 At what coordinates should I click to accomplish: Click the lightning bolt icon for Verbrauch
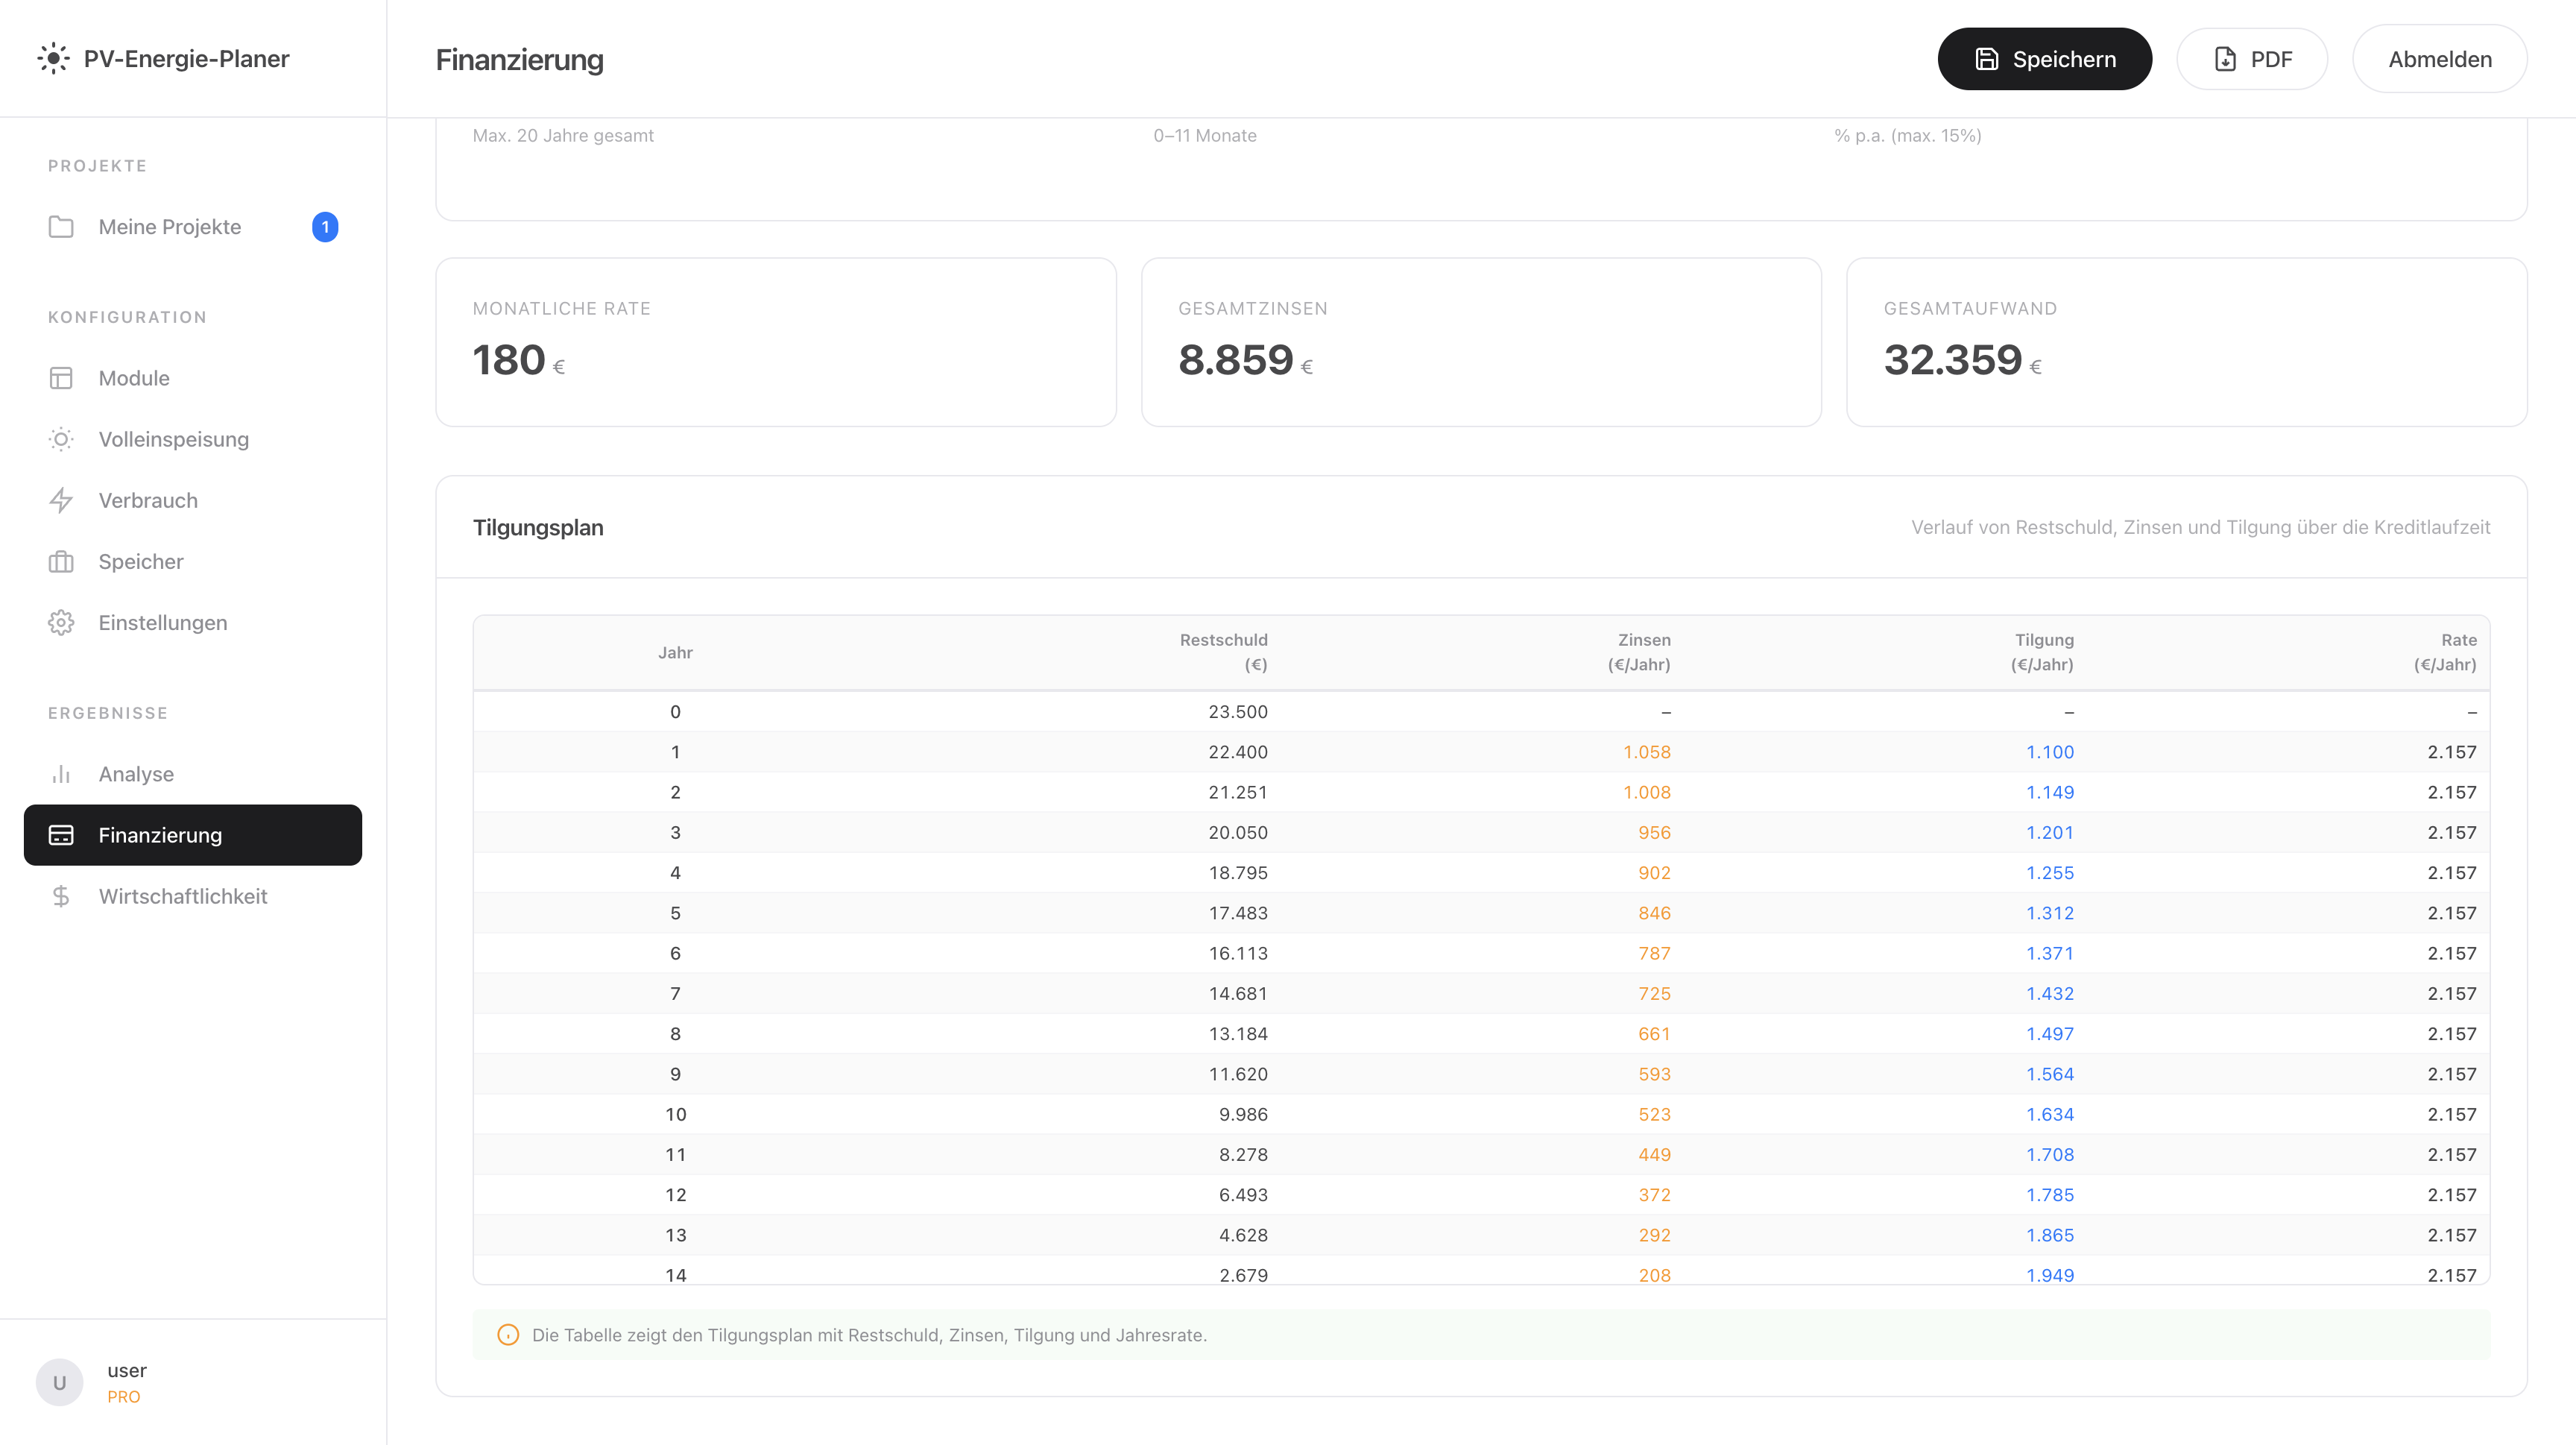61,500
